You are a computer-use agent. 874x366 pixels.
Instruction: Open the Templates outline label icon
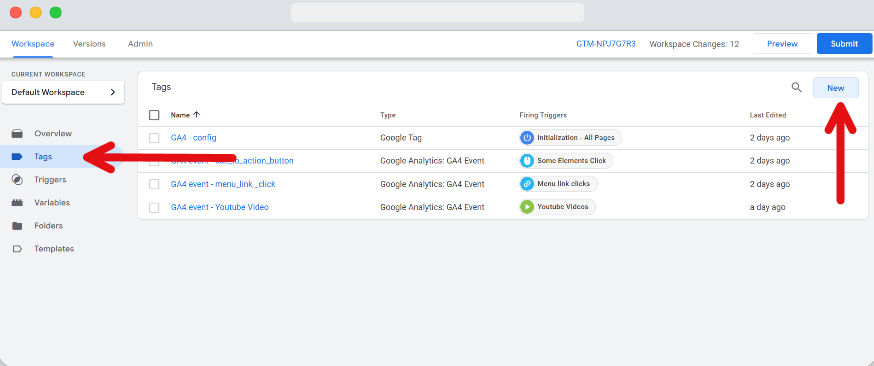point(17,249)
